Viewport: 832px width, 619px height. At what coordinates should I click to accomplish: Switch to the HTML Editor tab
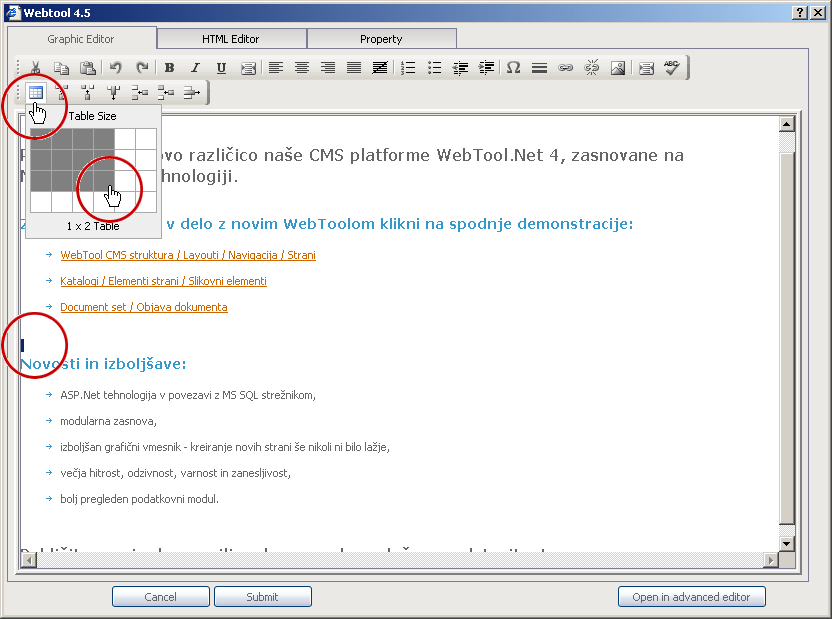click(x=230, y=39)
